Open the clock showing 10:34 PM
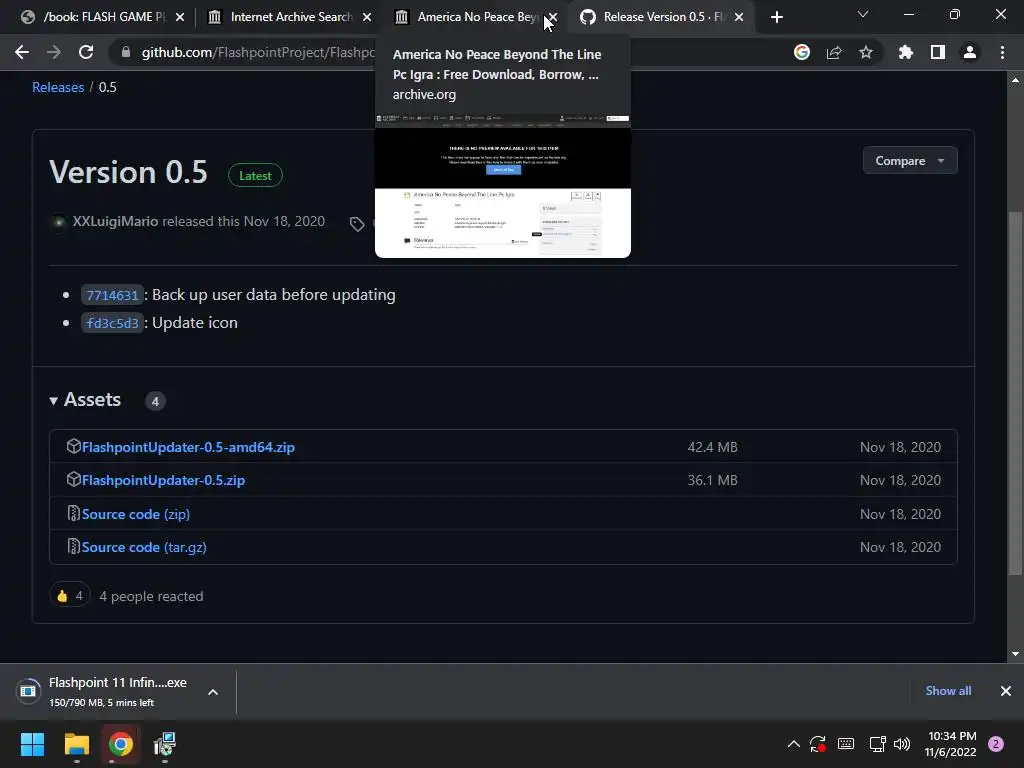Image resolution: width=1024 pixels, height=768 pixels. pyautogui.click(x=950, y=744)
